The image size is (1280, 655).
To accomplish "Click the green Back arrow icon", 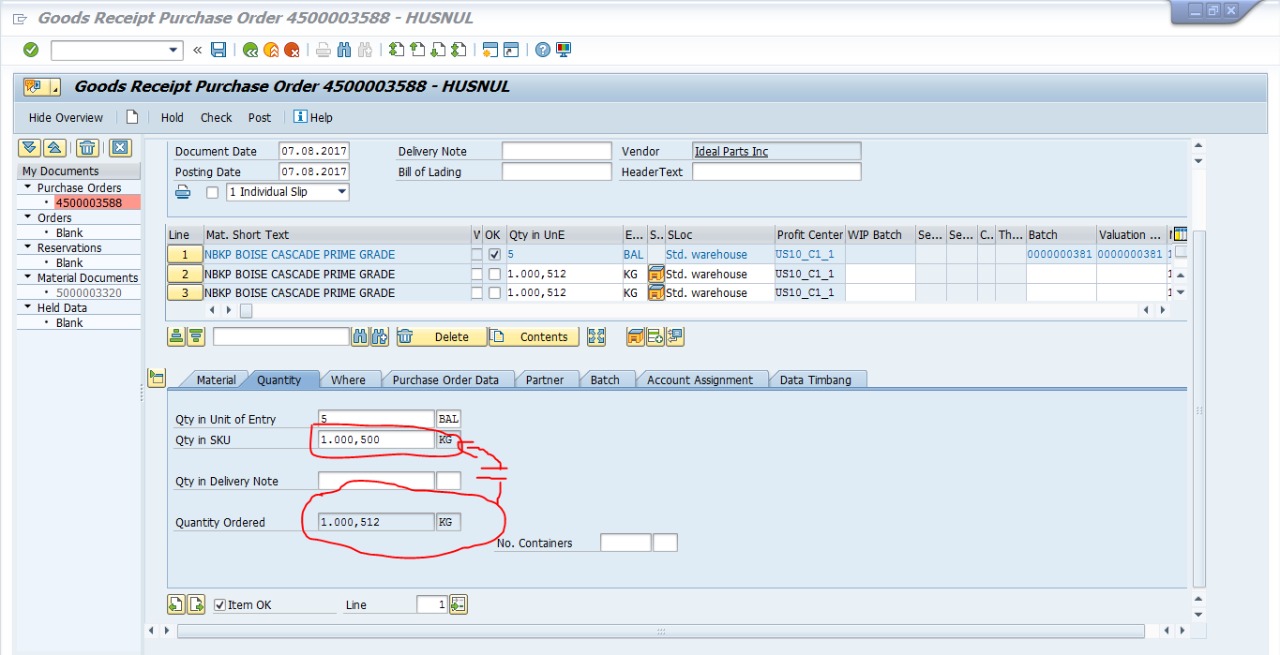I will click(x=250, y=50).
